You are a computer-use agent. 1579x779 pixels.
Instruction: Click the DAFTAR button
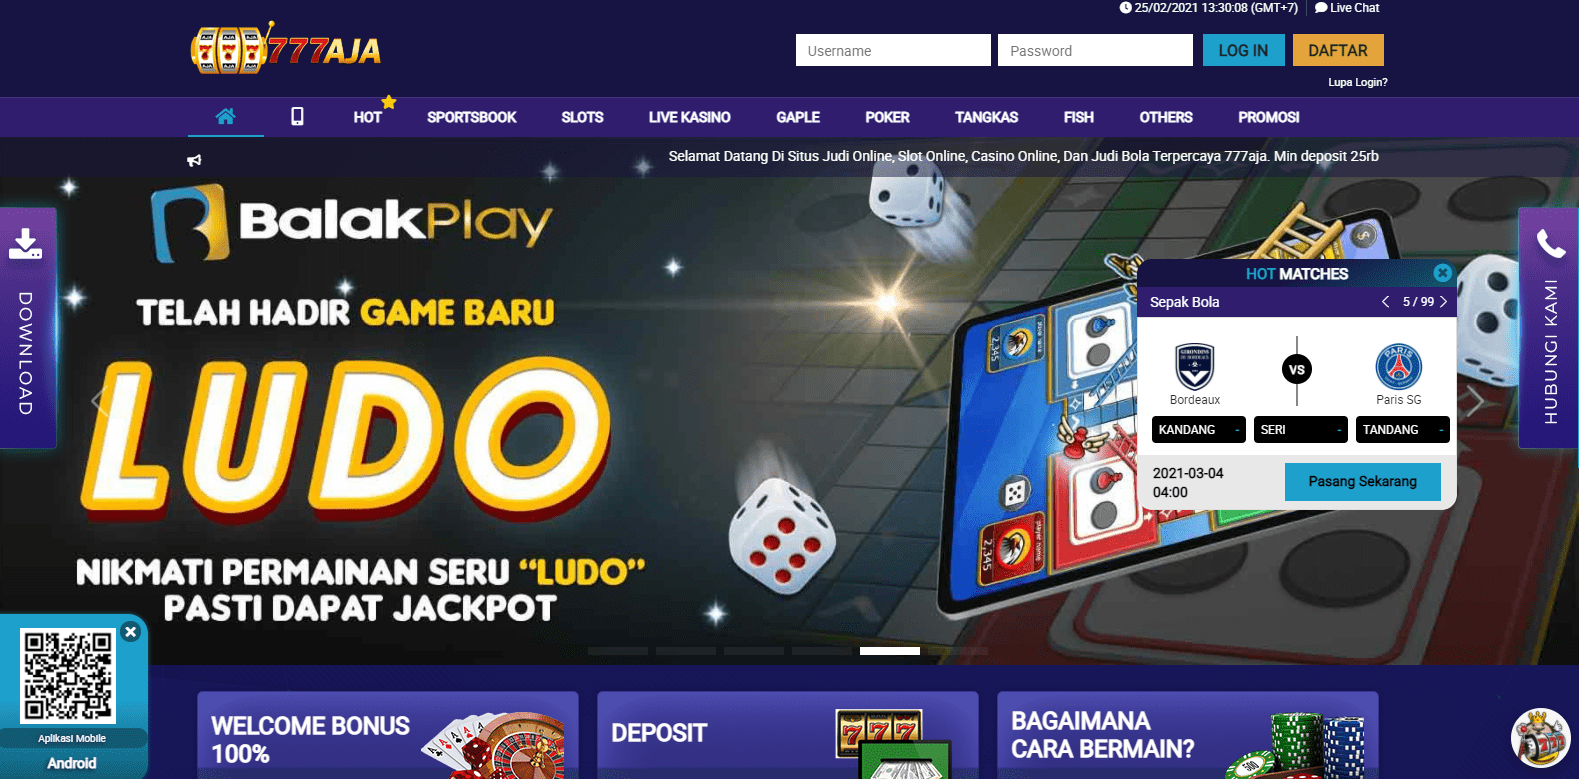pos(1338,50)
